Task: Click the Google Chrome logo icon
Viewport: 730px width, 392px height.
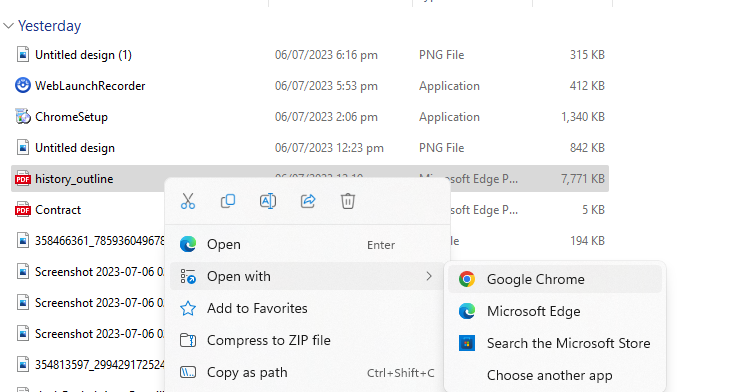Action: [x=466, y=279]
